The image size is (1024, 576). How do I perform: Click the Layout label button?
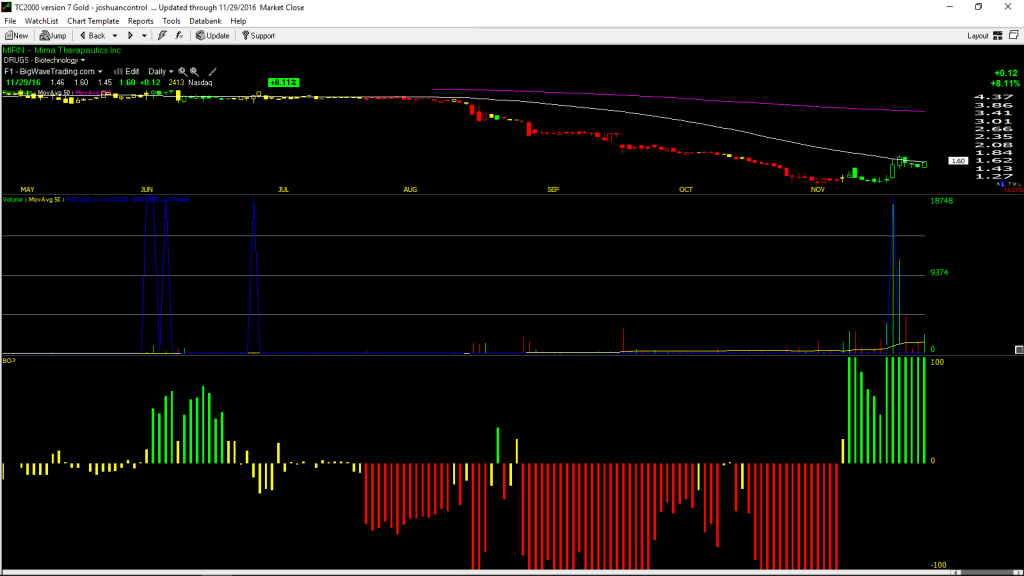click(x=978, y=36)
